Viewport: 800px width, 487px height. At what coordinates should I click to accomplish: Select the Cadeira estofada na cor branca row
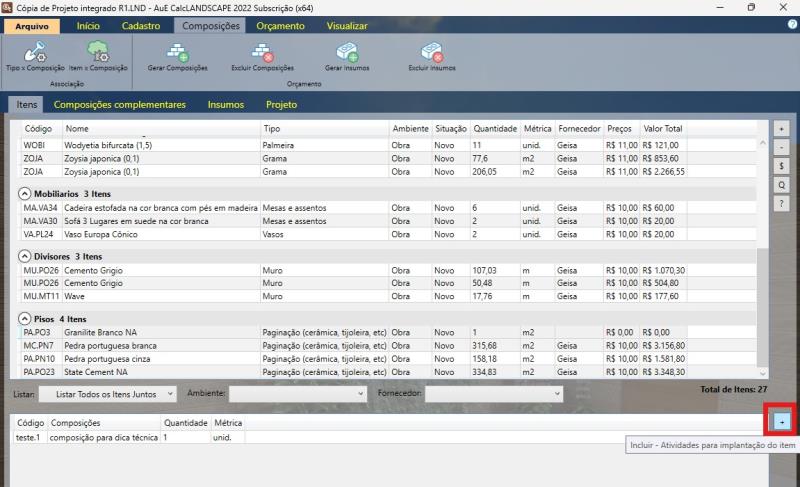[x=388, y=208]
